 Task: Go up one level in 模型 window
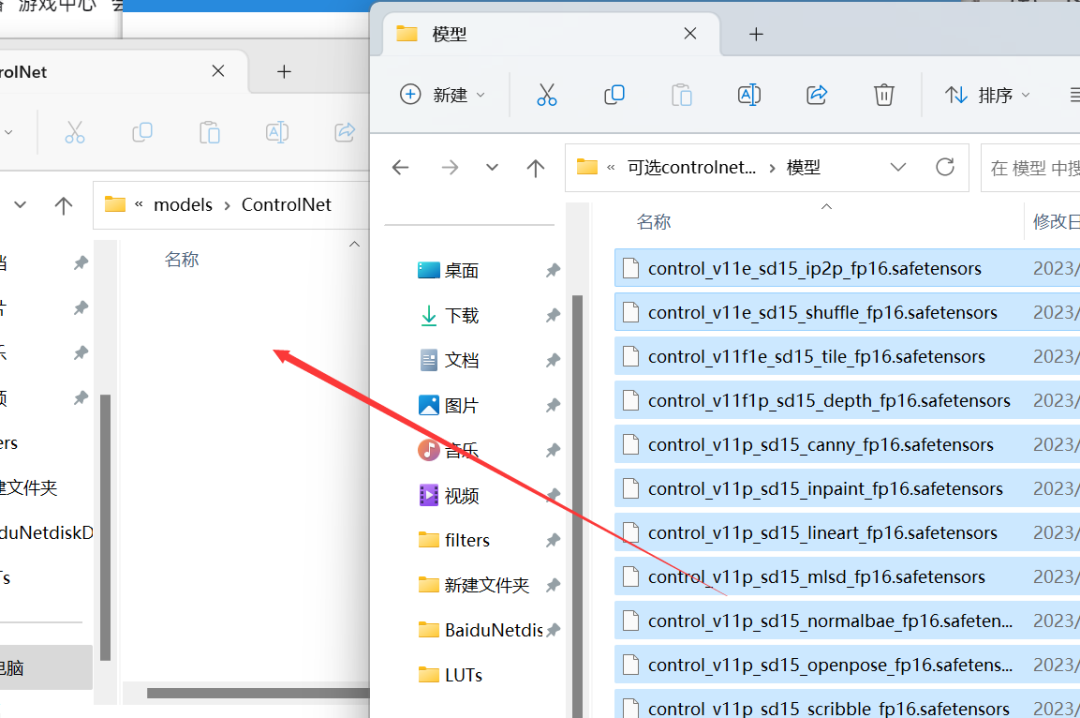pos(536,168)
